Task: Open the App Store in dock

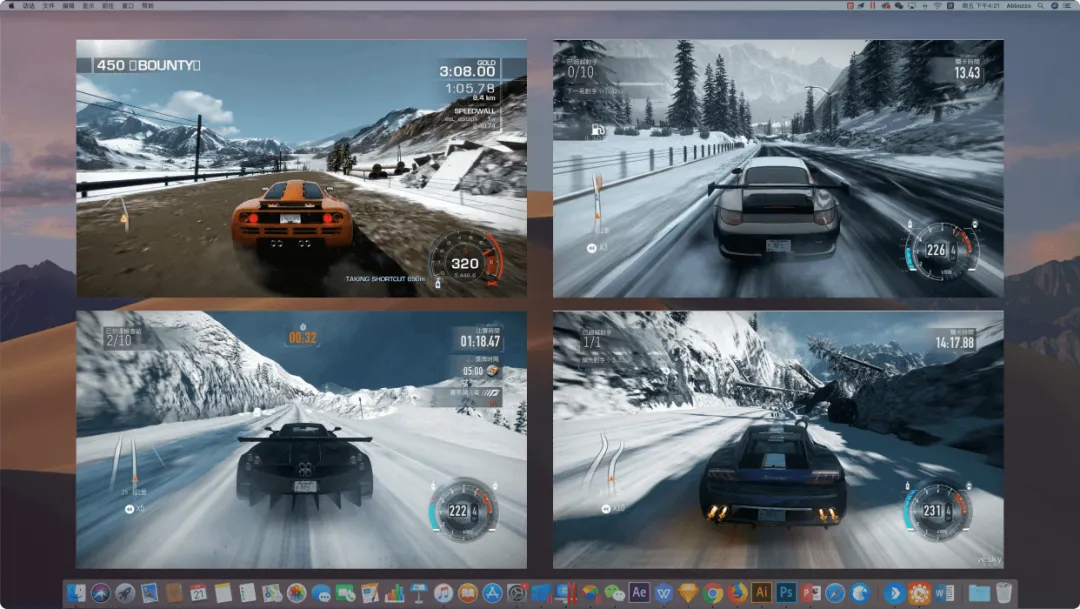Action: 492,592
